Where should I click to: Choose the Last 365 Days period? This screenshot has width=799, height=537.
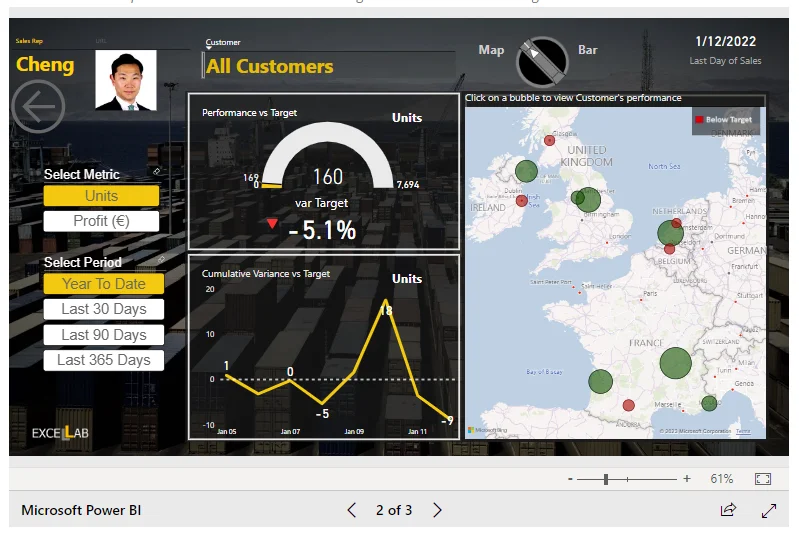point(104,360)
